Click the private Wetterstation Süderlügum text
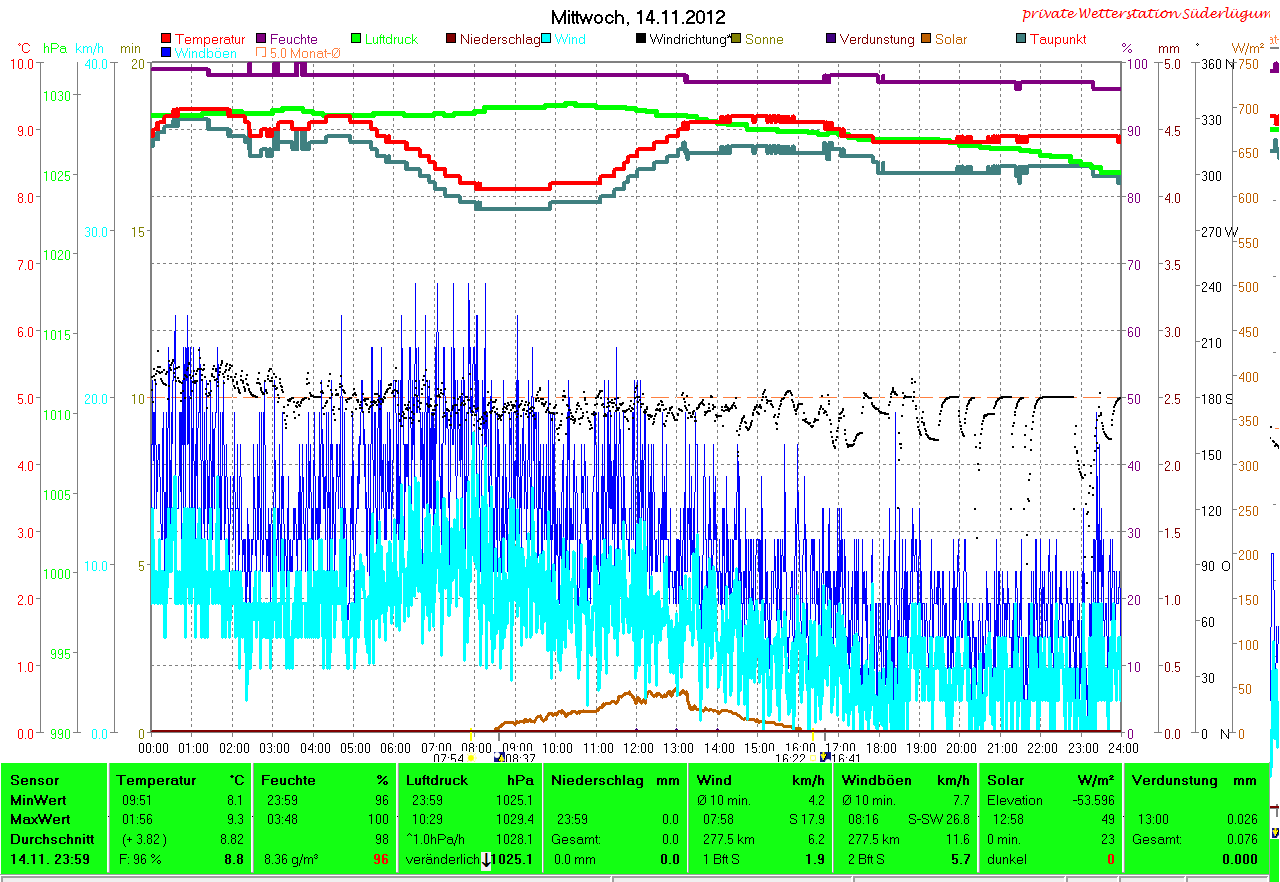Screen dimensions: 1280x882 pyautogui.click(x=1149, y=14)
